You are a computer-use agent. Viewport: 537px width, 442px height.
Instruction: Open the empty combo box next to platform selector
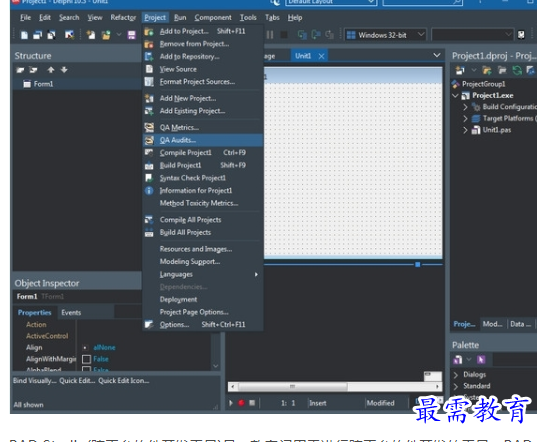click(509, 35)
